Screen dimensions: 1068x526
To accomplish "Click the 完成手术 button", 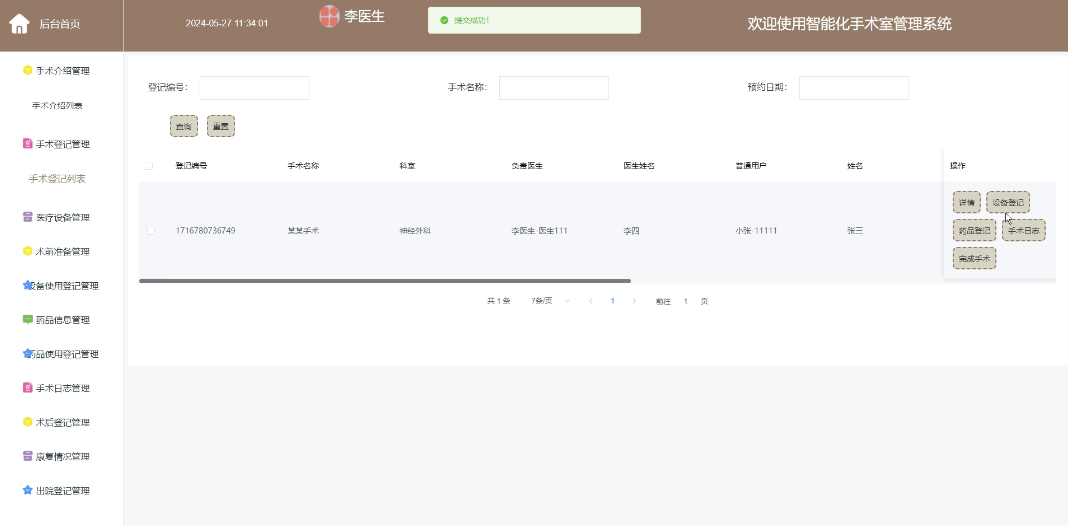I will 975,258.
